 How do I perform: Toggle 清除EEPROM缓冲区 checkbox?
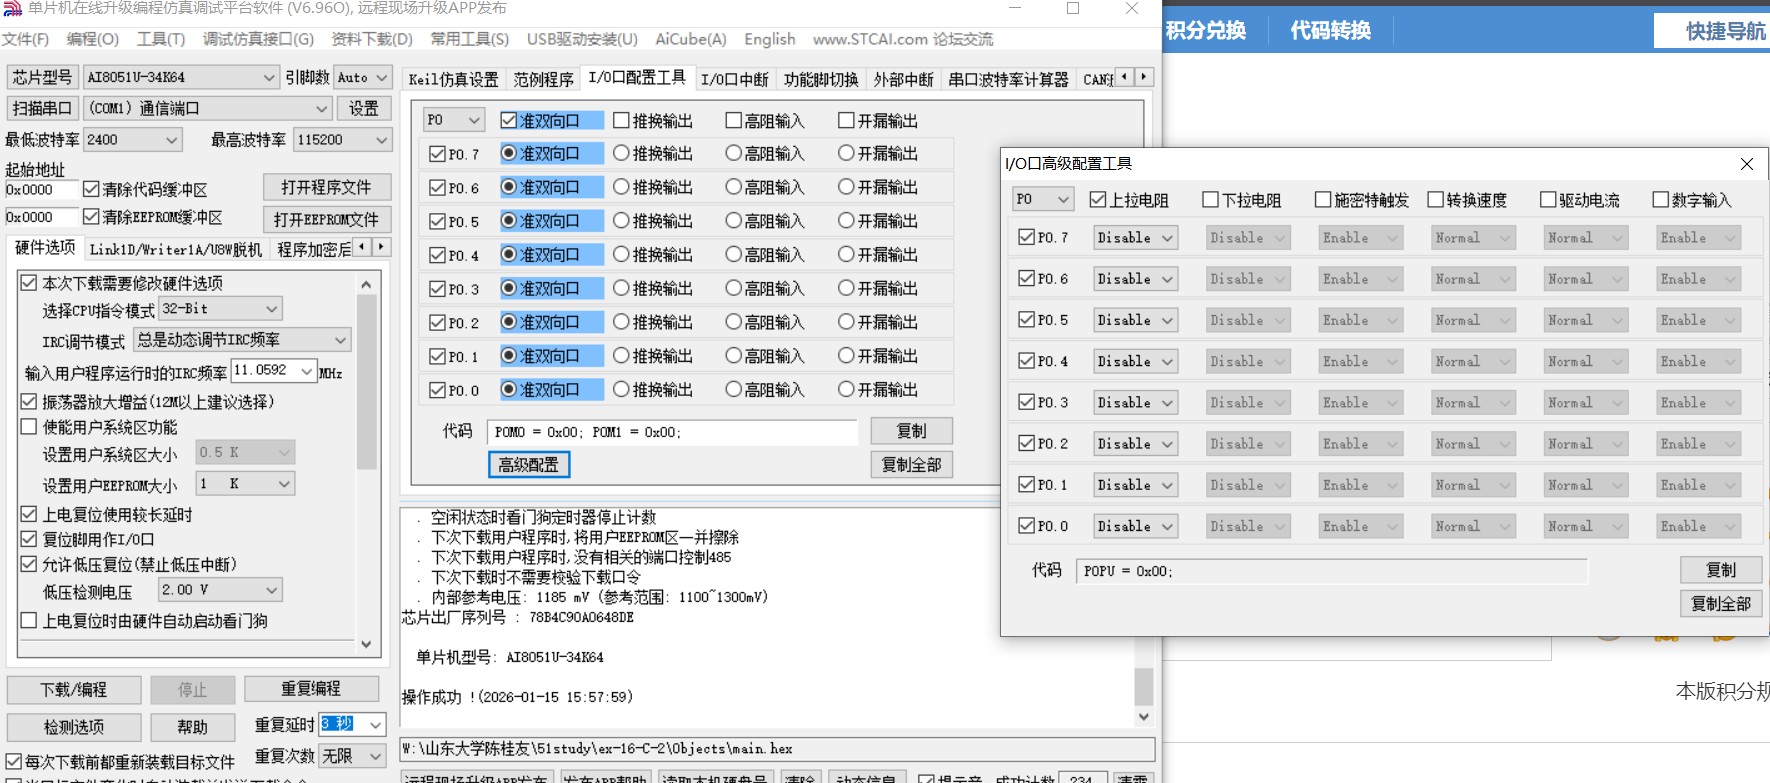point(91,217)
